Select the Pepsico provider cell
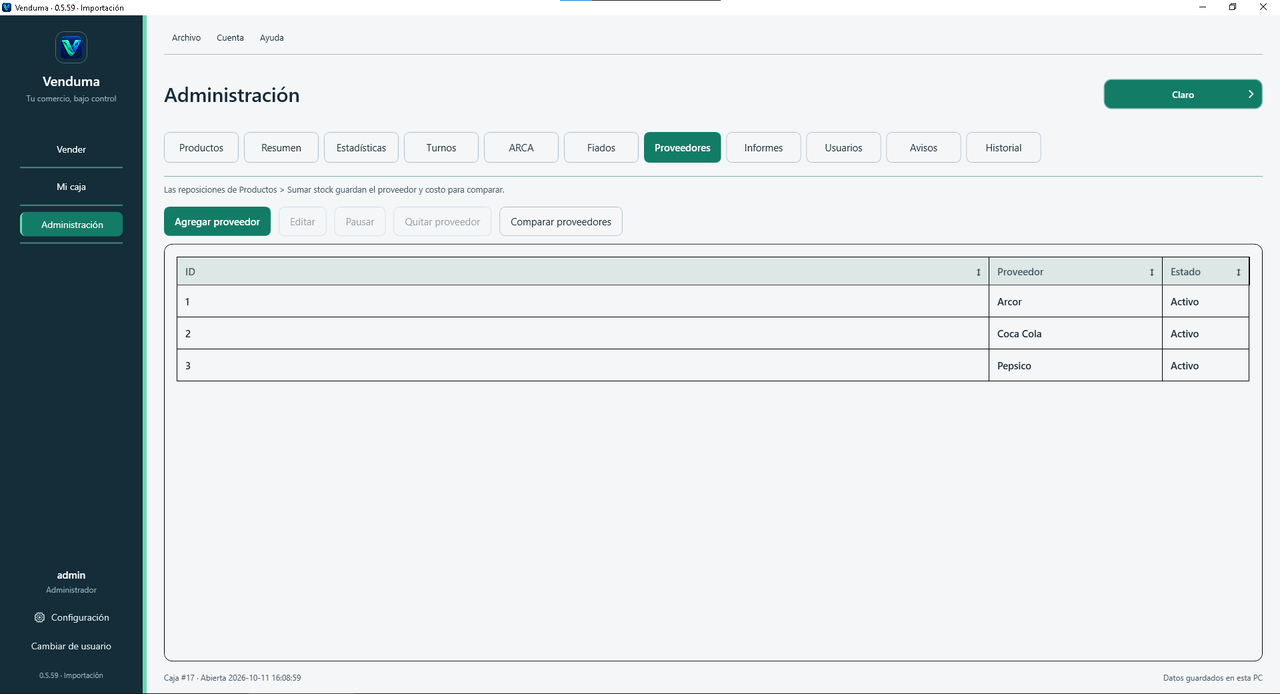Screen dimensions: 1280x694 click(1075, 365)
